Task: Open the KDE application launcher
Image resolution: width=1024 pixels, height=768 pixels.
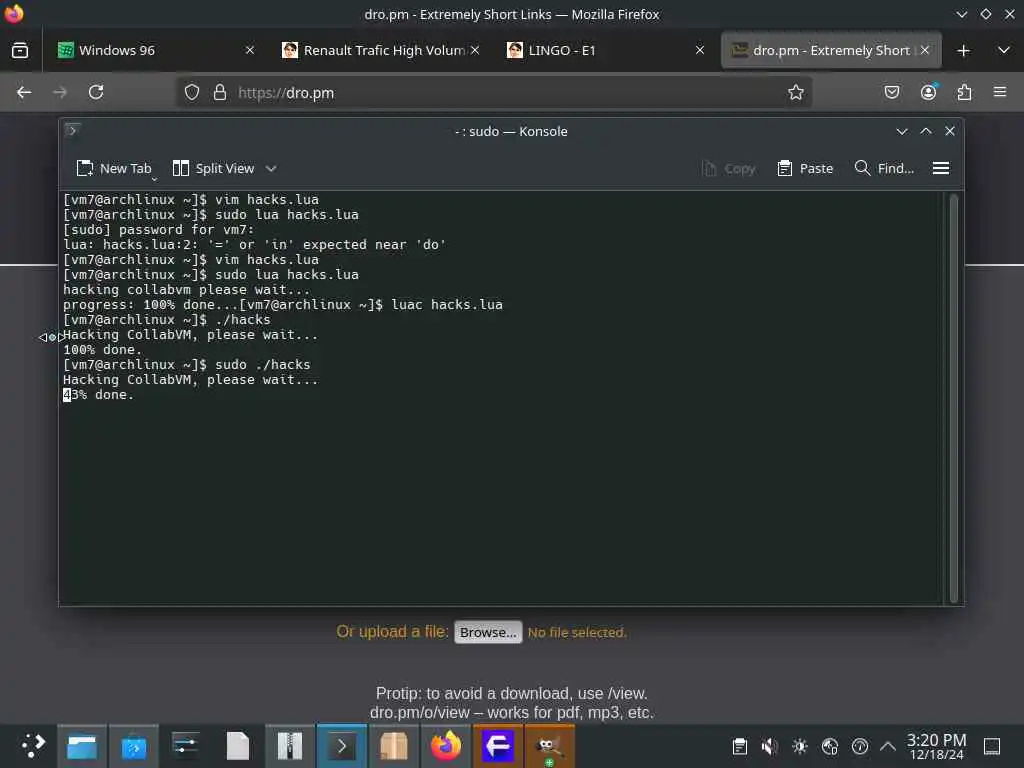Action: (33, 746)
